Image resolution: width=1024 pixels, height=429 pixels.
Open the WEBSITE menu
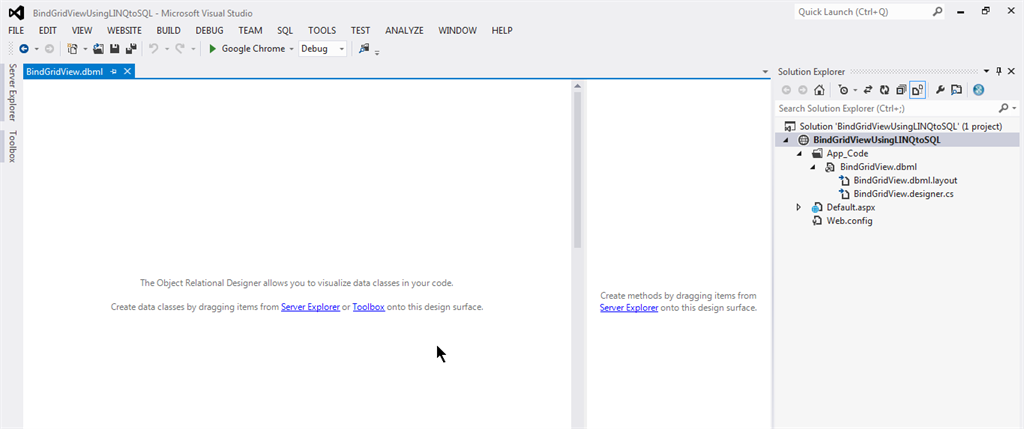[x=124, y=30]
